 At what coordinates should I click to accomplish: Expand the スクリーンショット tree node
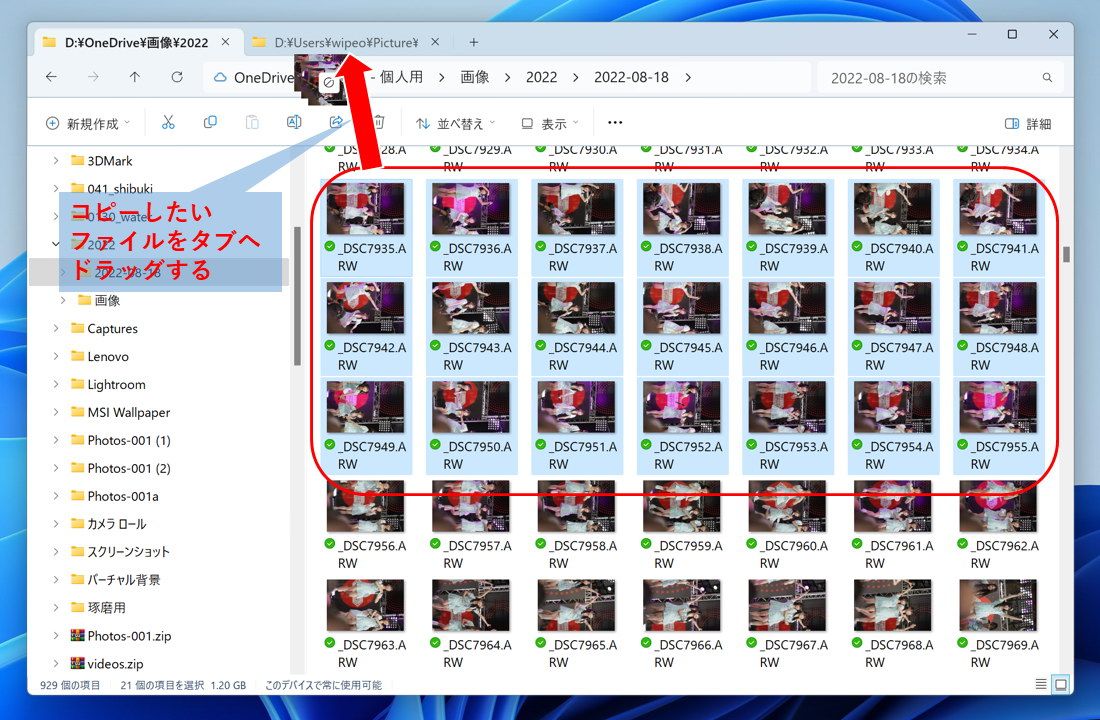(56, 552)
